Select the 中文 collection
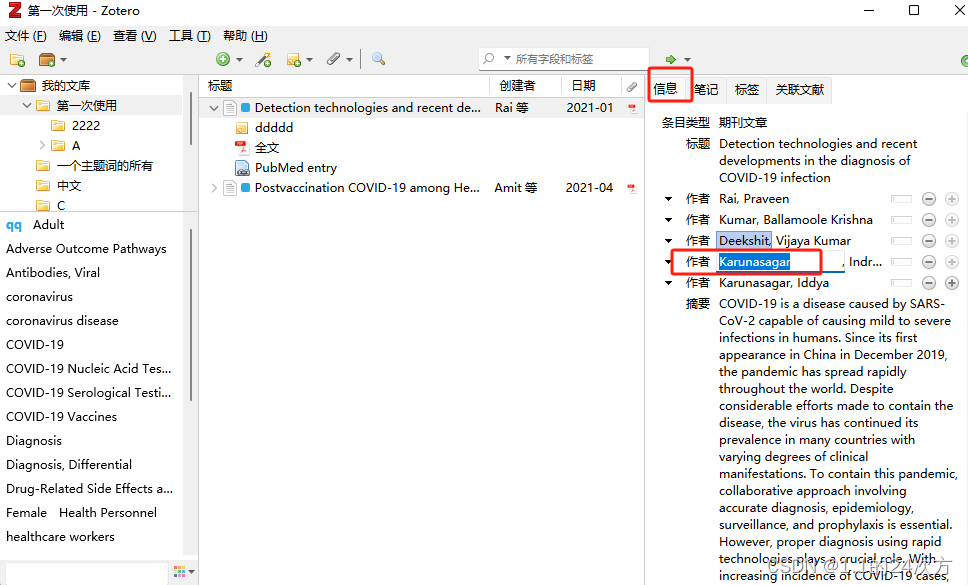This screenshot has width=968, height=585. click(x=69, y=186)
